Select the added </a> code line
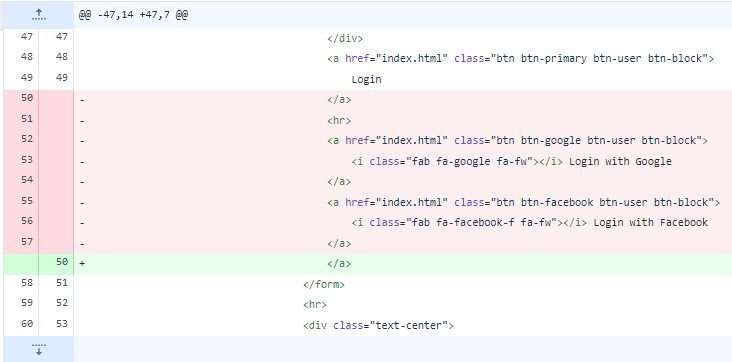Viewport: 732px width, 362px height. coord(339,264)
